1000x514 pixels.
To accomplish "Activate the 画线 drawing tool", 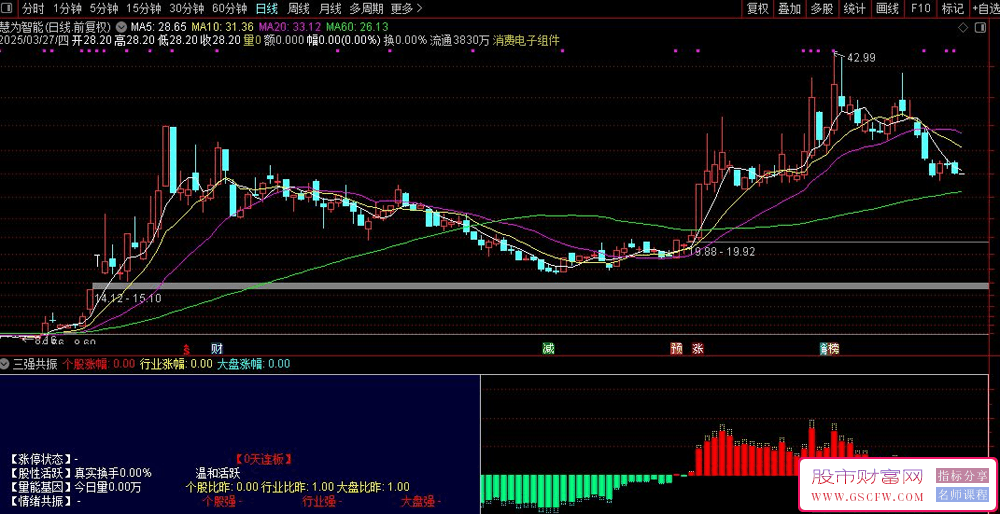I will (x=887, y=9).
